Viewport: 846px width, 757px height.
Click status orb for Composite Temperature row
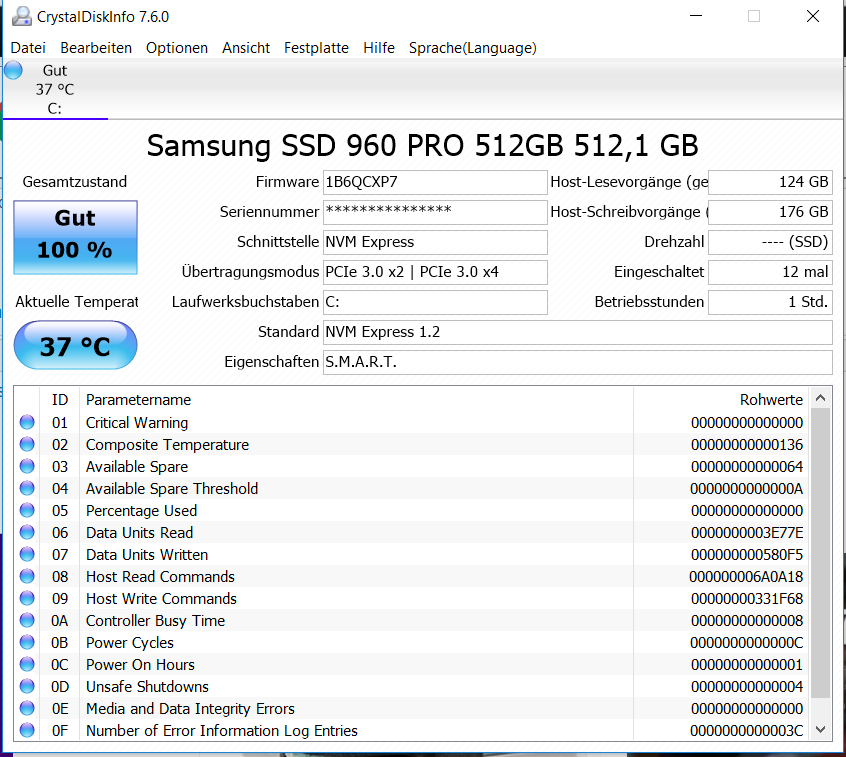[x=27, y=444]
